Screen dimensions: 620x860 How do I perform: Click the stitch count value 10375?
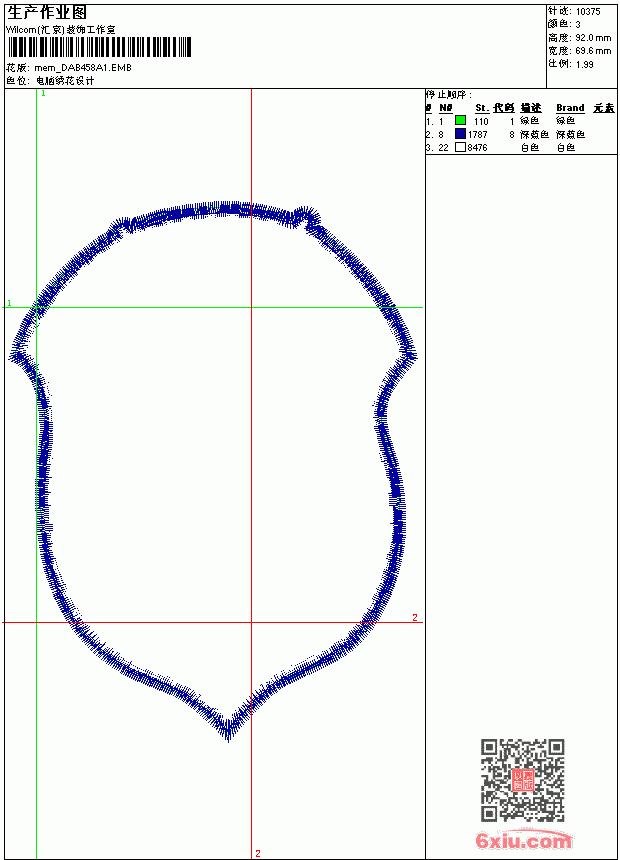coord(588,12)
